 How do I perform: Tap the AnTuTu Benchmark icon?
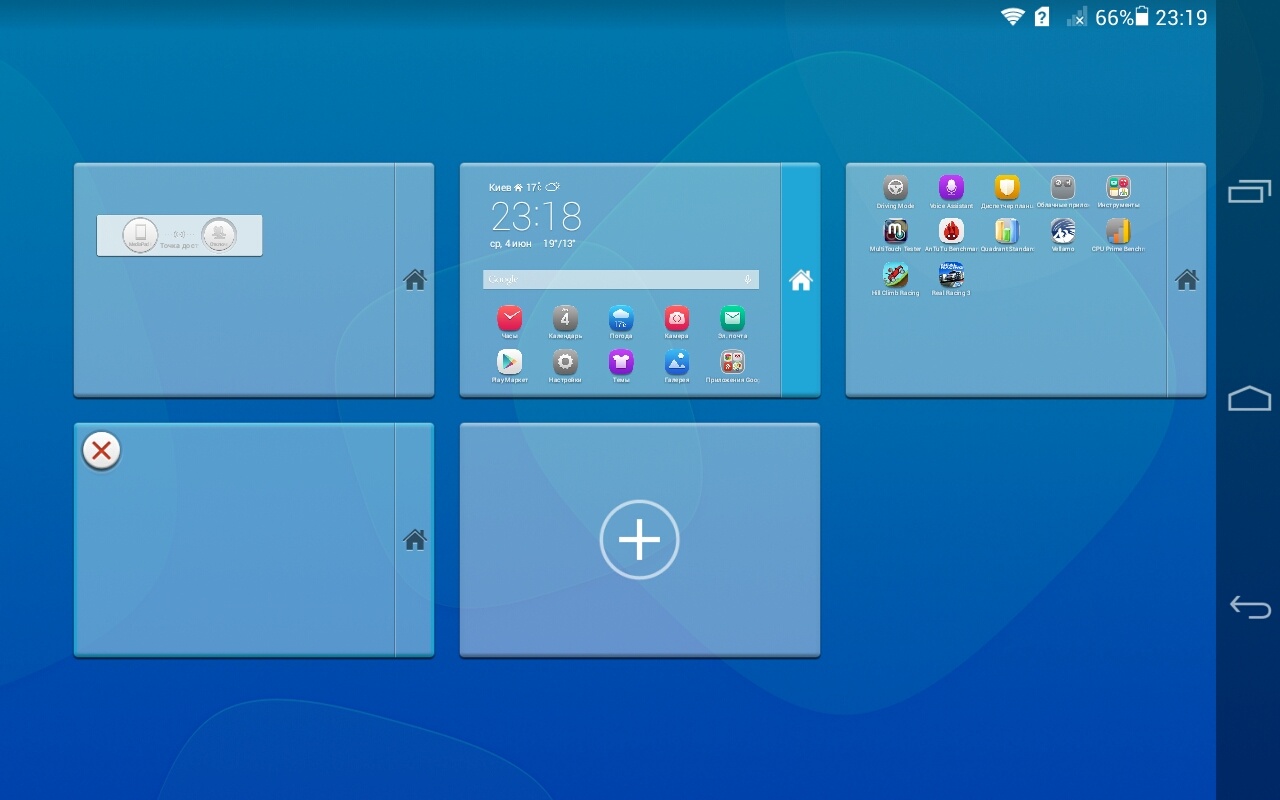point(951,231)
